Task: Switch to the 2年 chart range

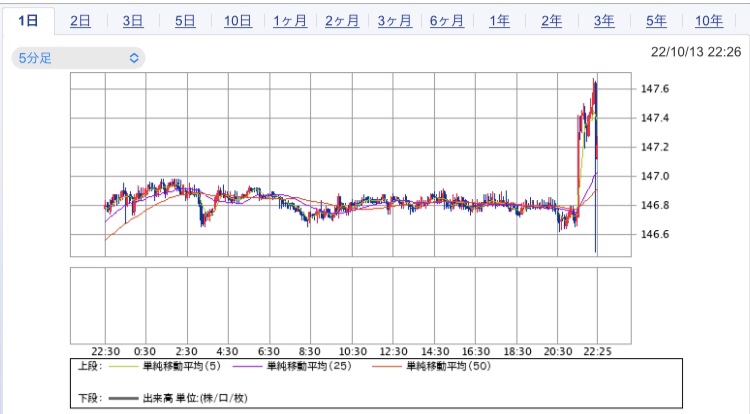Action: point(551,21)
